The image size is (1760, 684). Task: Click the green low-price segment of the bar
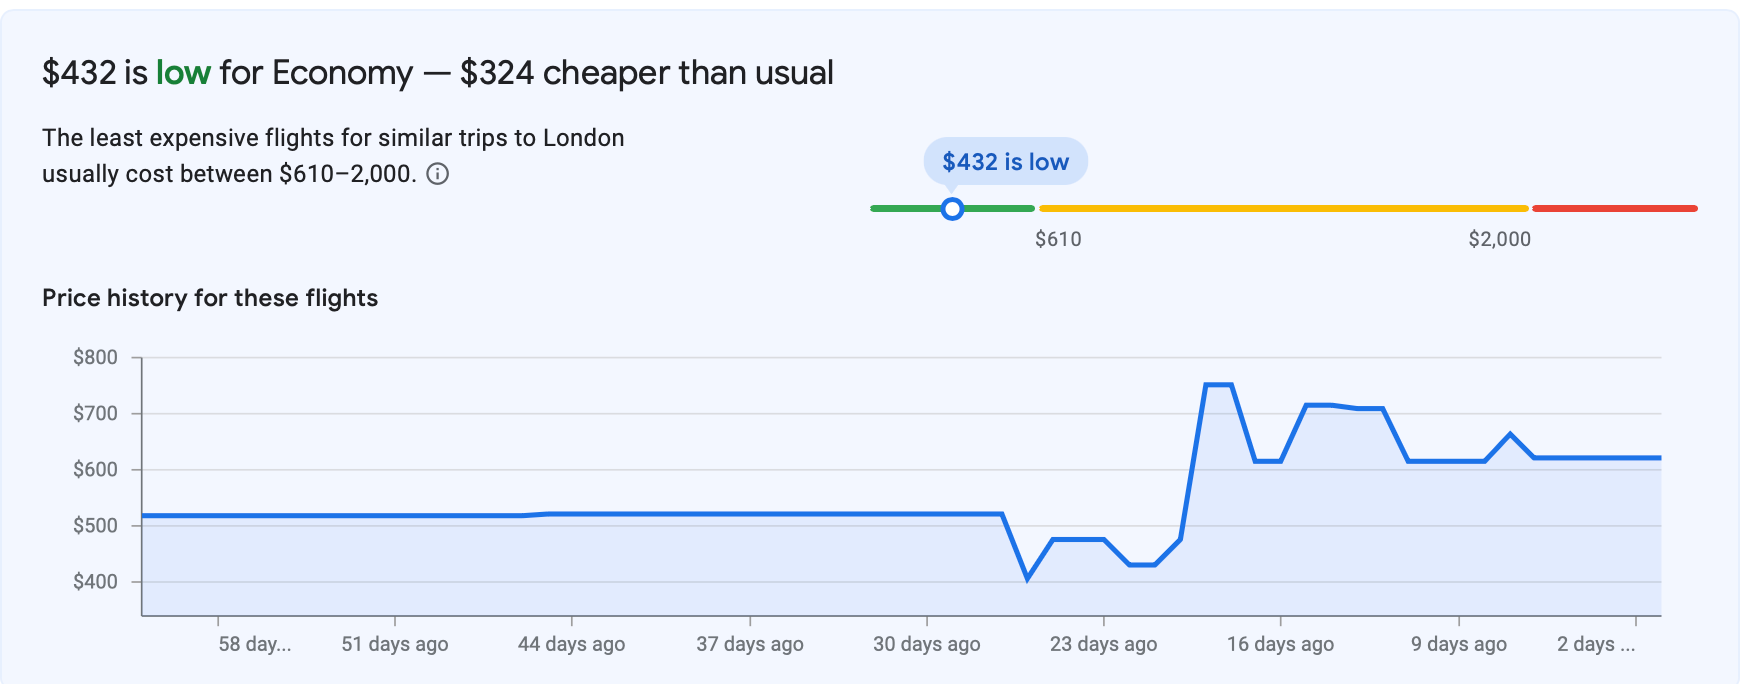pyautogui.click(x=900, y=208)
